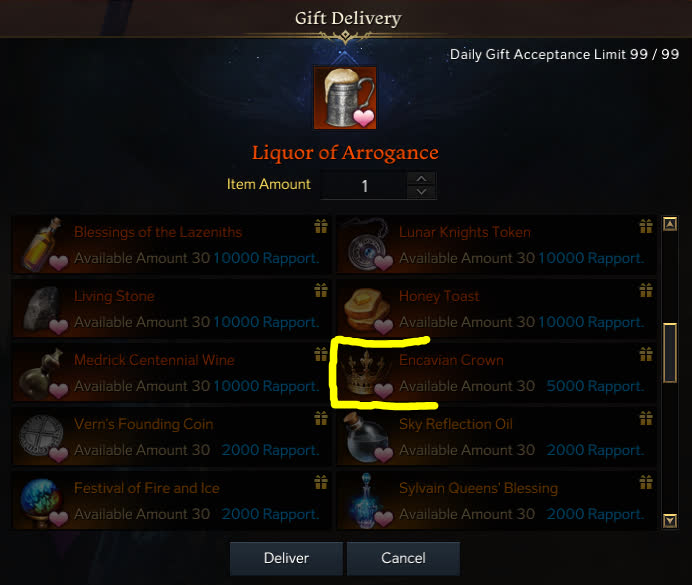The image size is (692, 585).
Task: Click the Sky Reflection Oil flask icon
Action: (367, 436)
